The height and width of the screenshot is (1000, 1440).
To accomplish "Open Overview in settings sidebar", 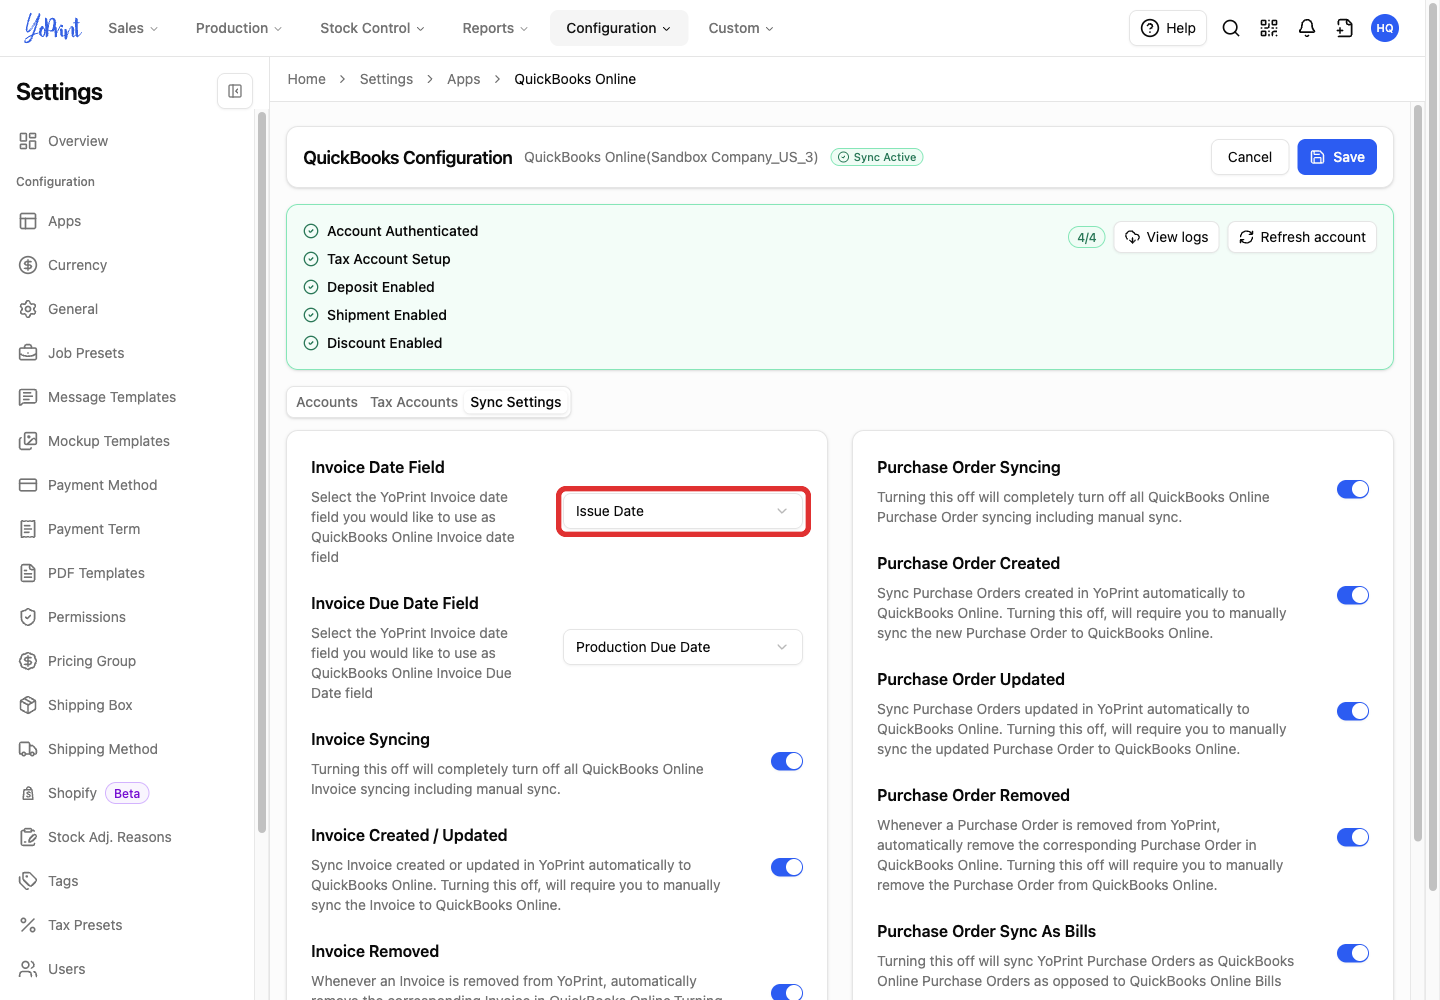I will coord(78,141).
